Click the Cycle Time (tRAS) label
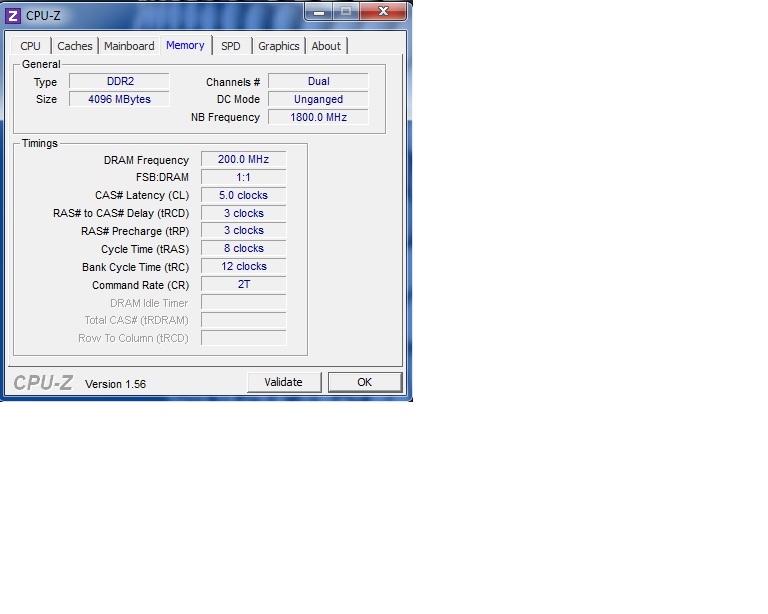The width and height of the screenshot is (768, 614). [145, 249]
